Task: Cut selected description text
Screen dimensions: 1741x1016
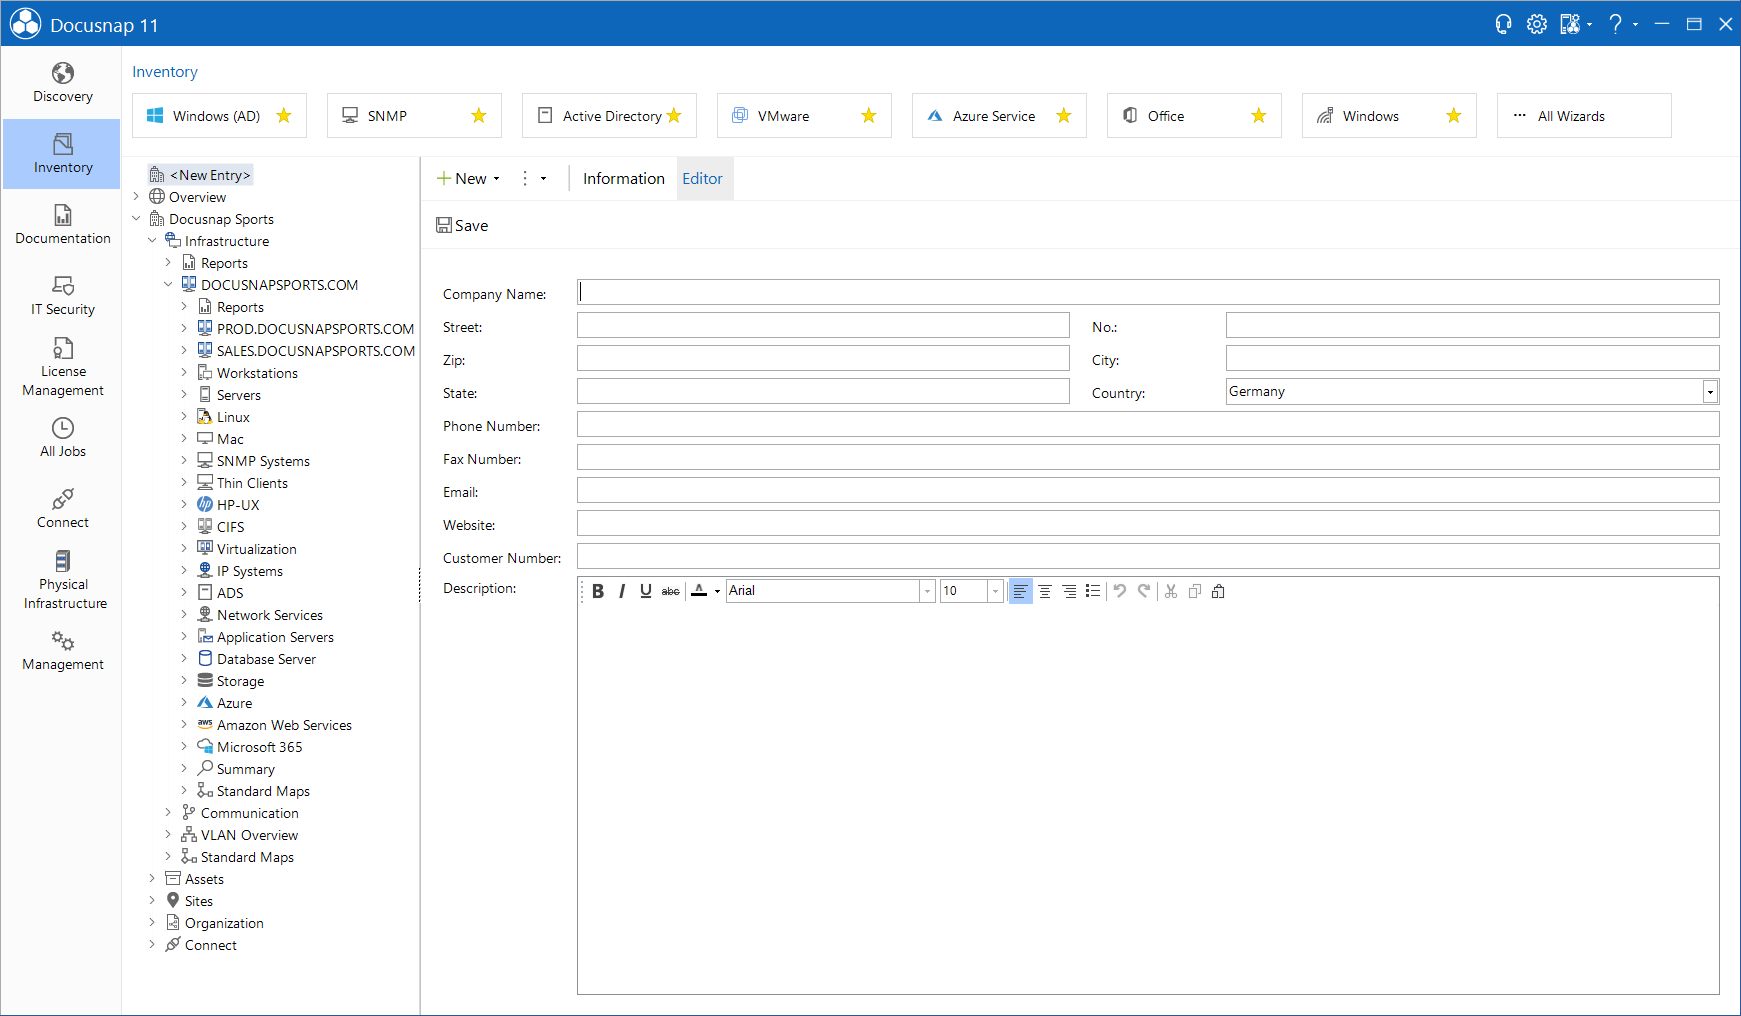Action: click(x=1171, y=591)
